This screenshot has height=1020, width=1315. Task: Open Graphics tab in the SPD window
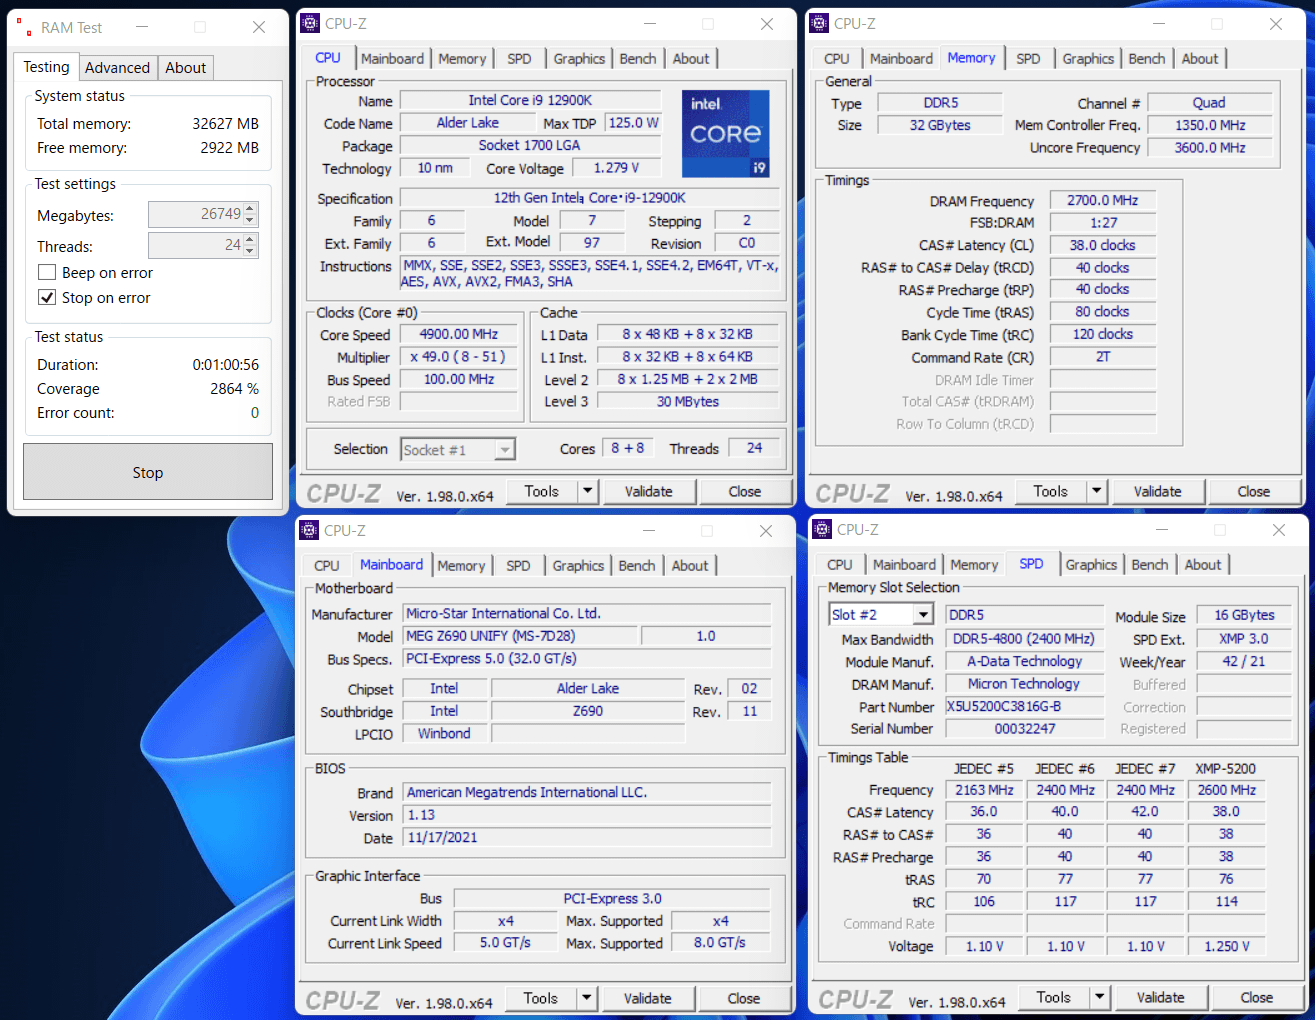point(1091,565)
